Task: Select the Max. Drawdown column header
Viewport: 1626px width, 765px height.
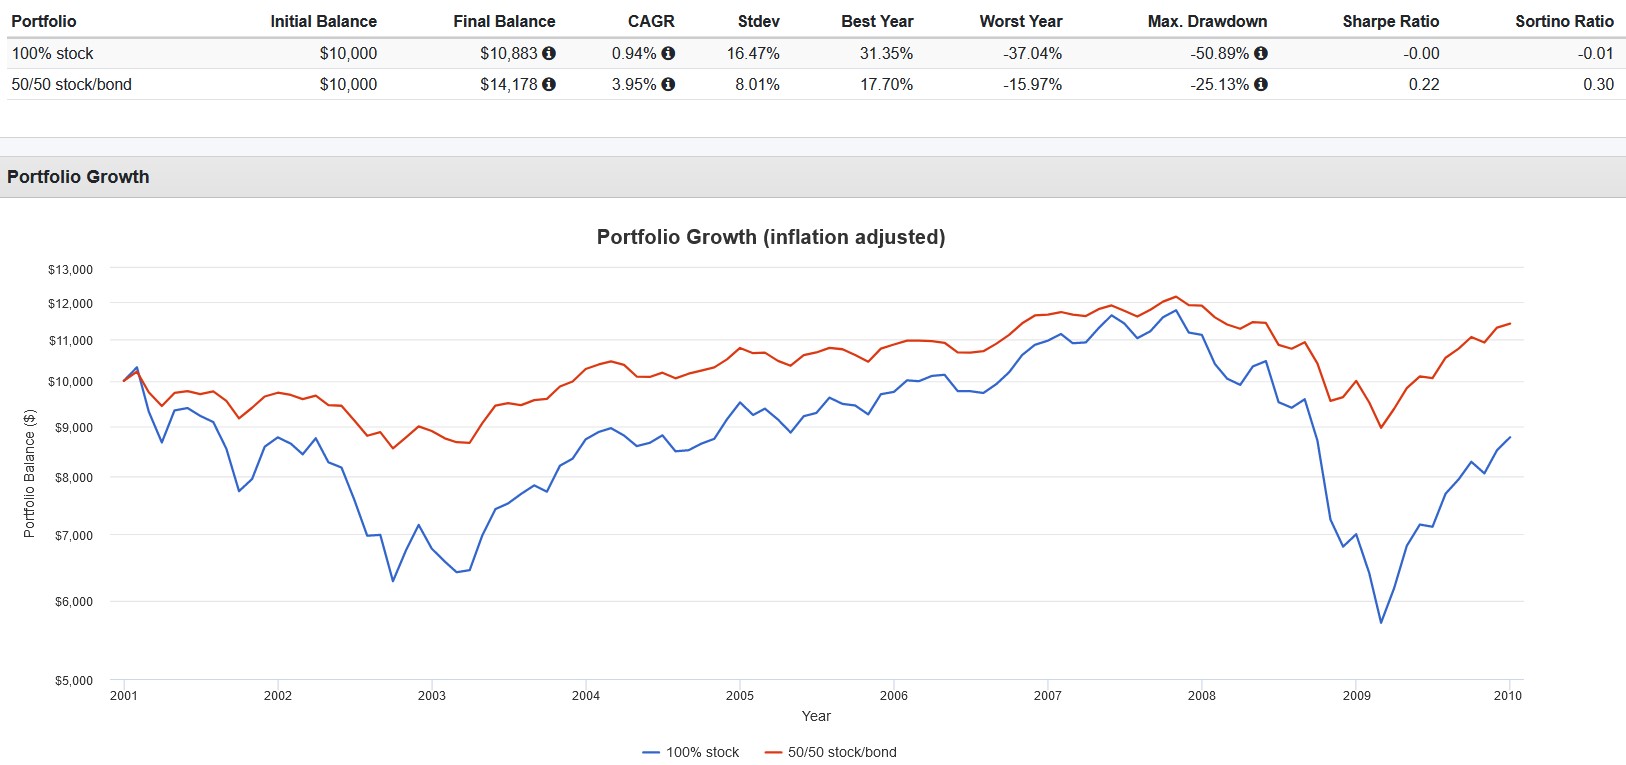Action: (x=1207, y=21)
